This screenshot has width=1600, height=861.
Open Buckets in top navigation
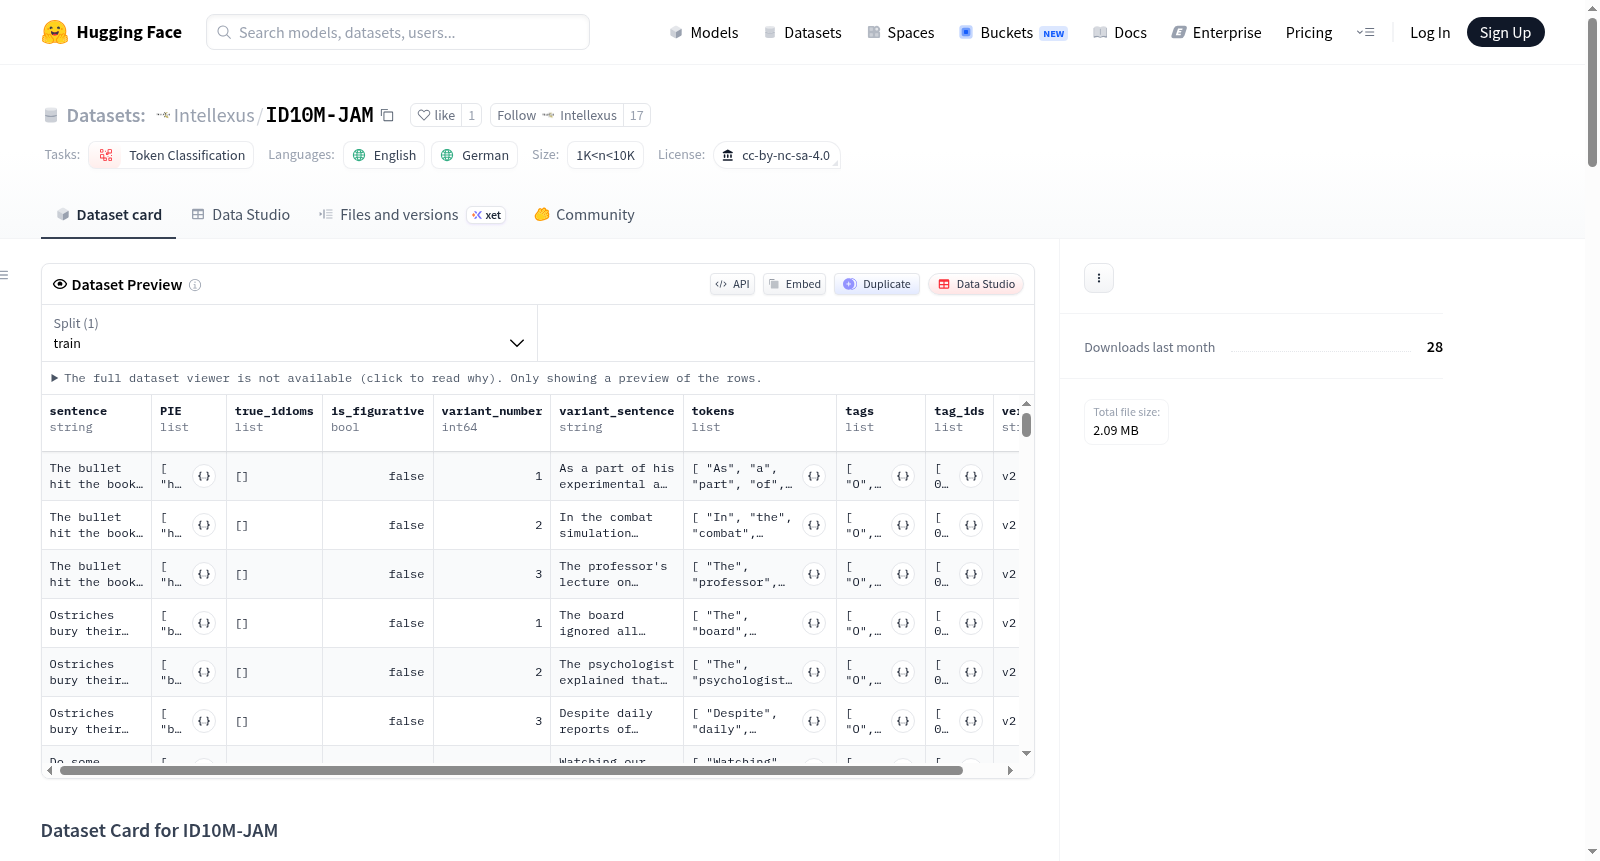click(x=1013, y=32)
